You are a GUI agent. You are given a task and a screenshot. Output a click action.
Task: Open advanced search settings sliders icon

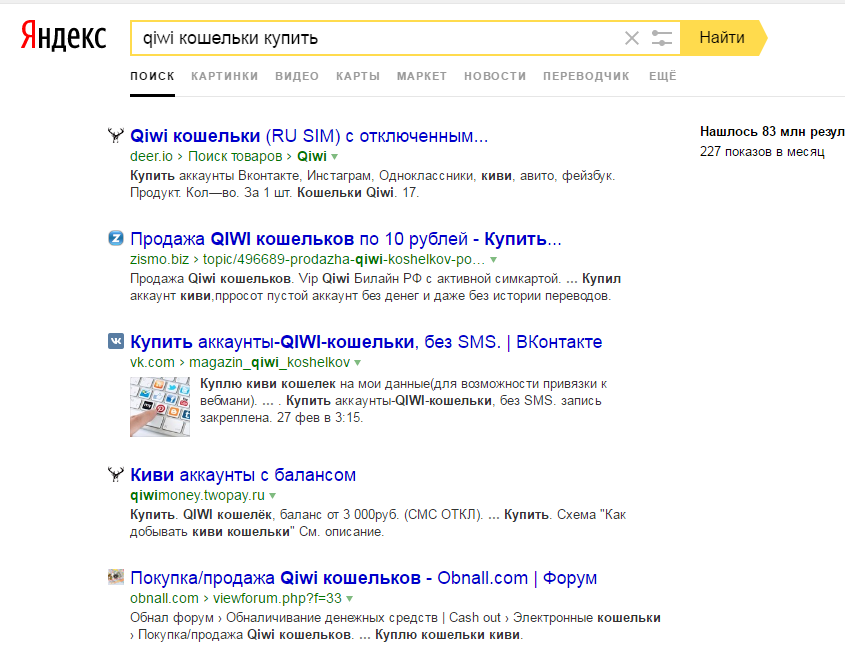(661, 38)
